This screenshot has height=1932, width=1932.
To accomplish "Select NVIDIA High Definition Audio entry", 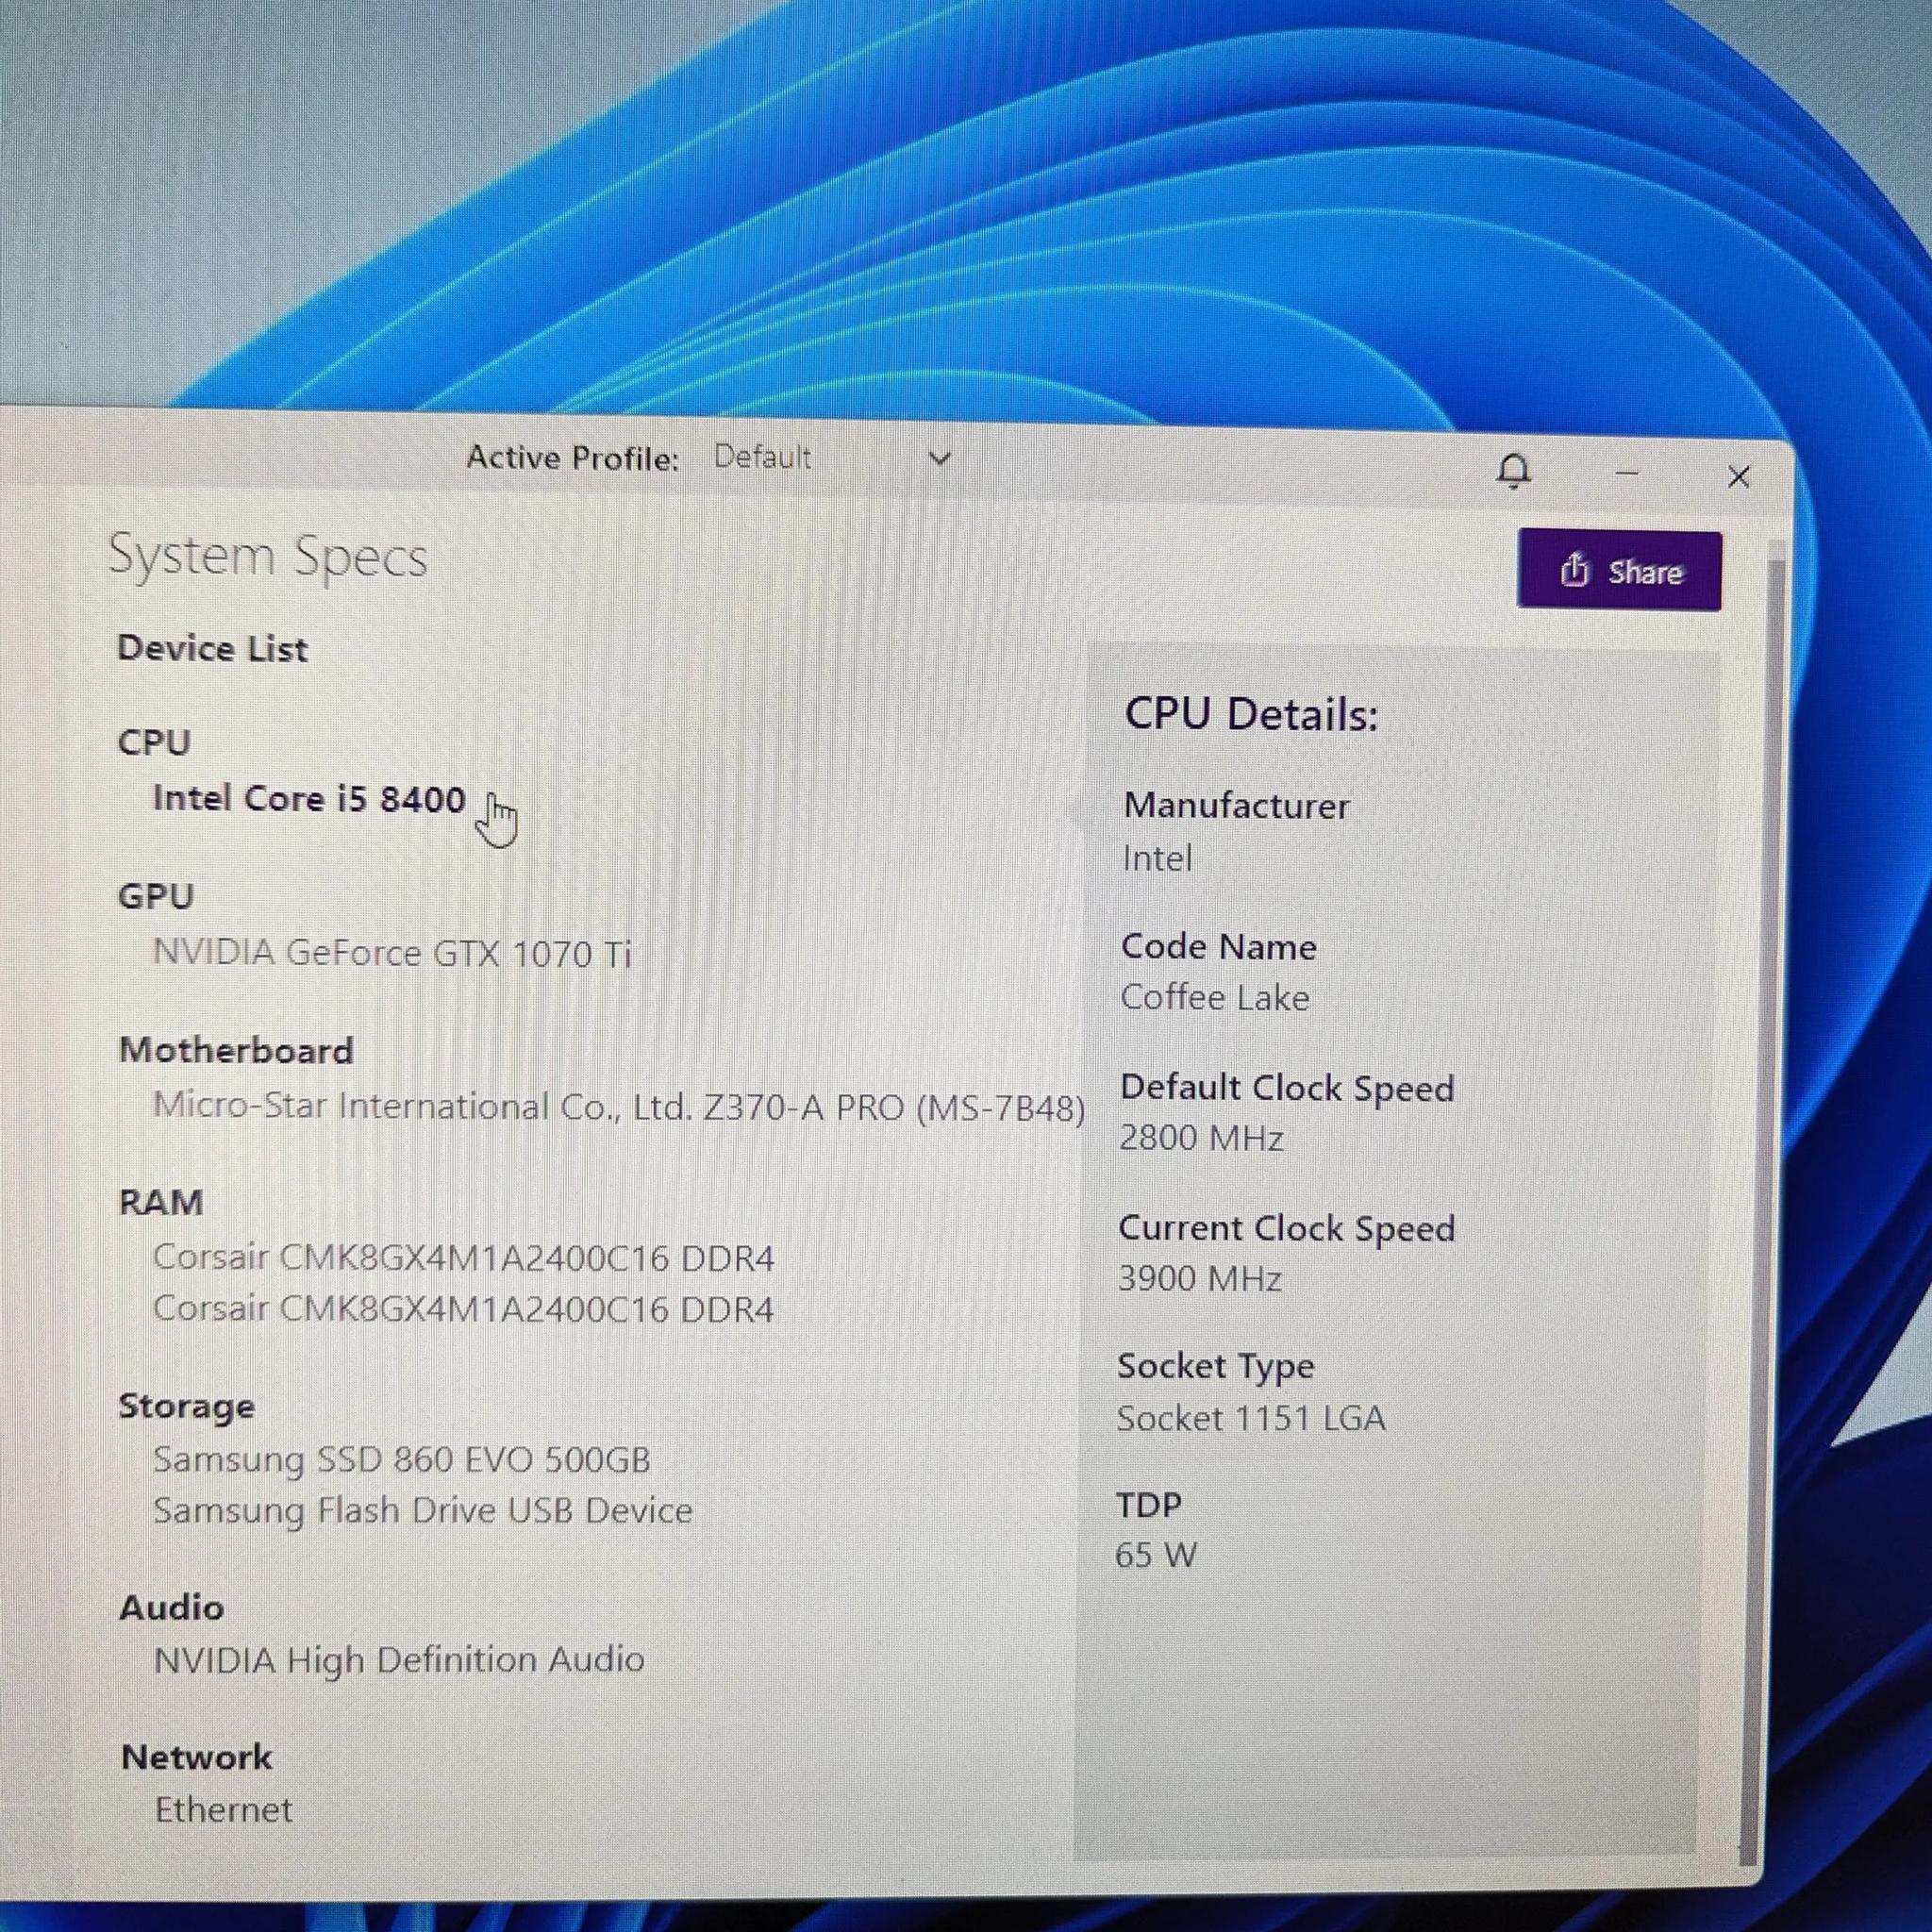I will [x=399, y=1660].
